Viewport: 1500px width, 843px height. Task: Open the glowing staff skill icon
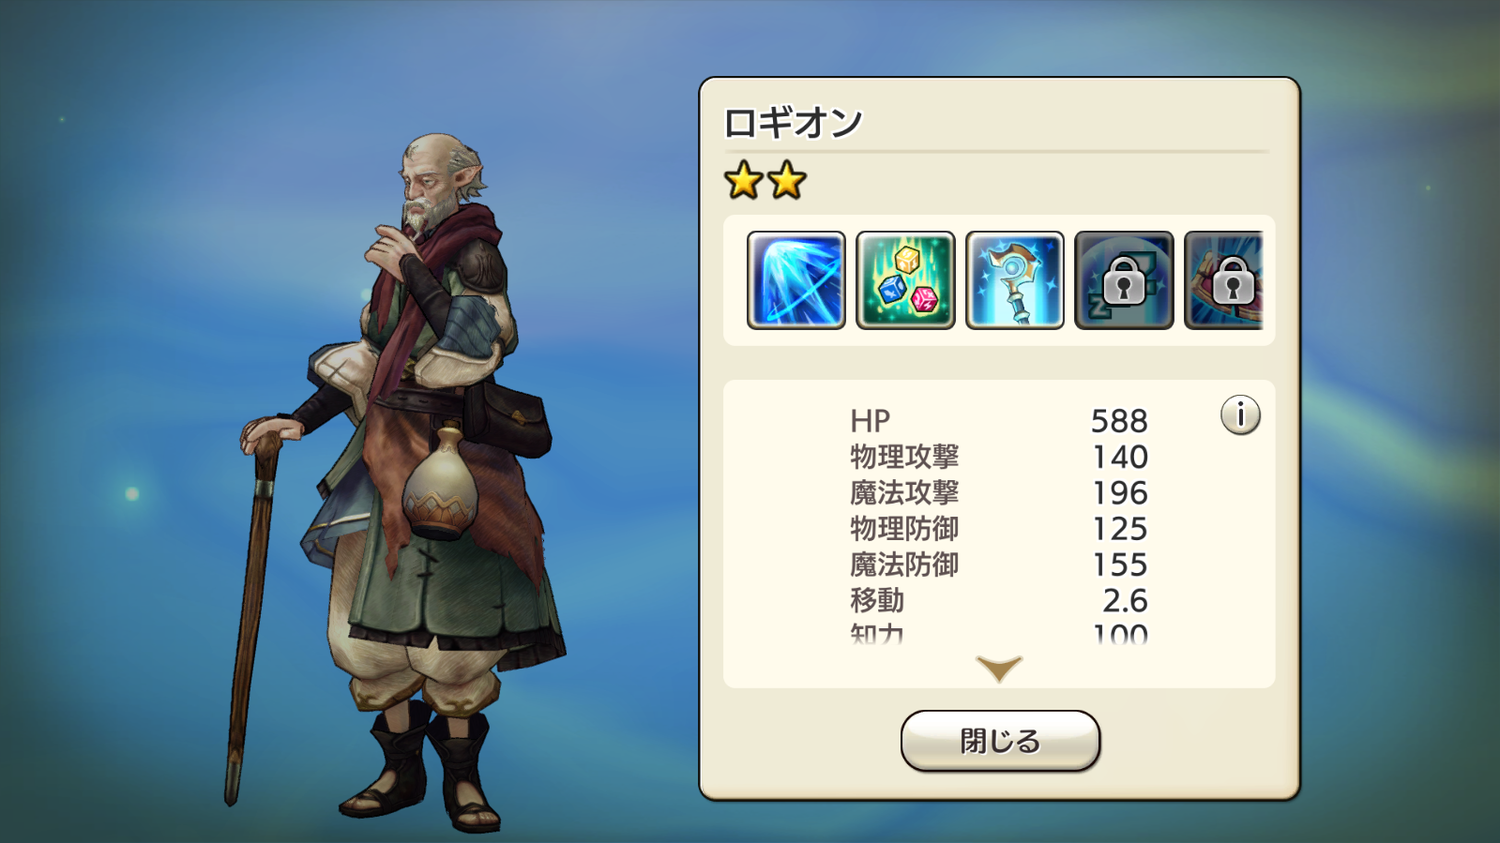click(x=1015, y=280)
